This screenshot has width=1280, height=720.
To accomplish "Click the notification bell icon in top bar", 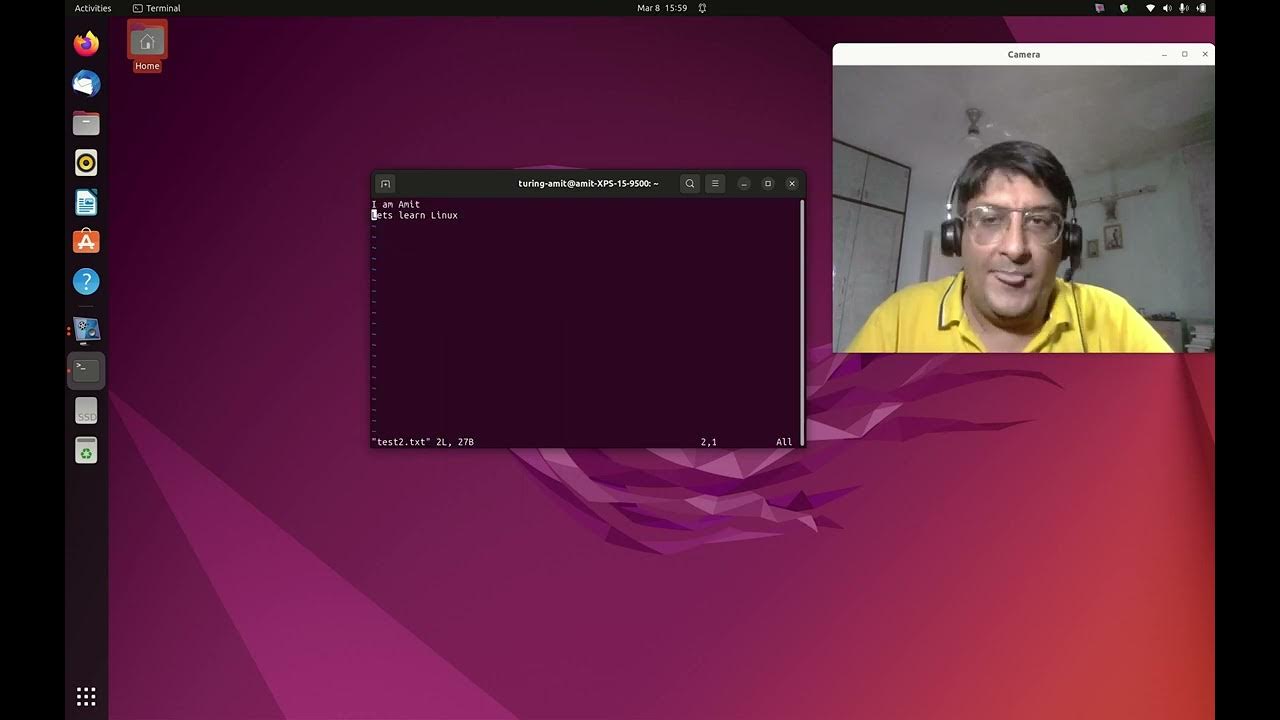I will [702, 8].
